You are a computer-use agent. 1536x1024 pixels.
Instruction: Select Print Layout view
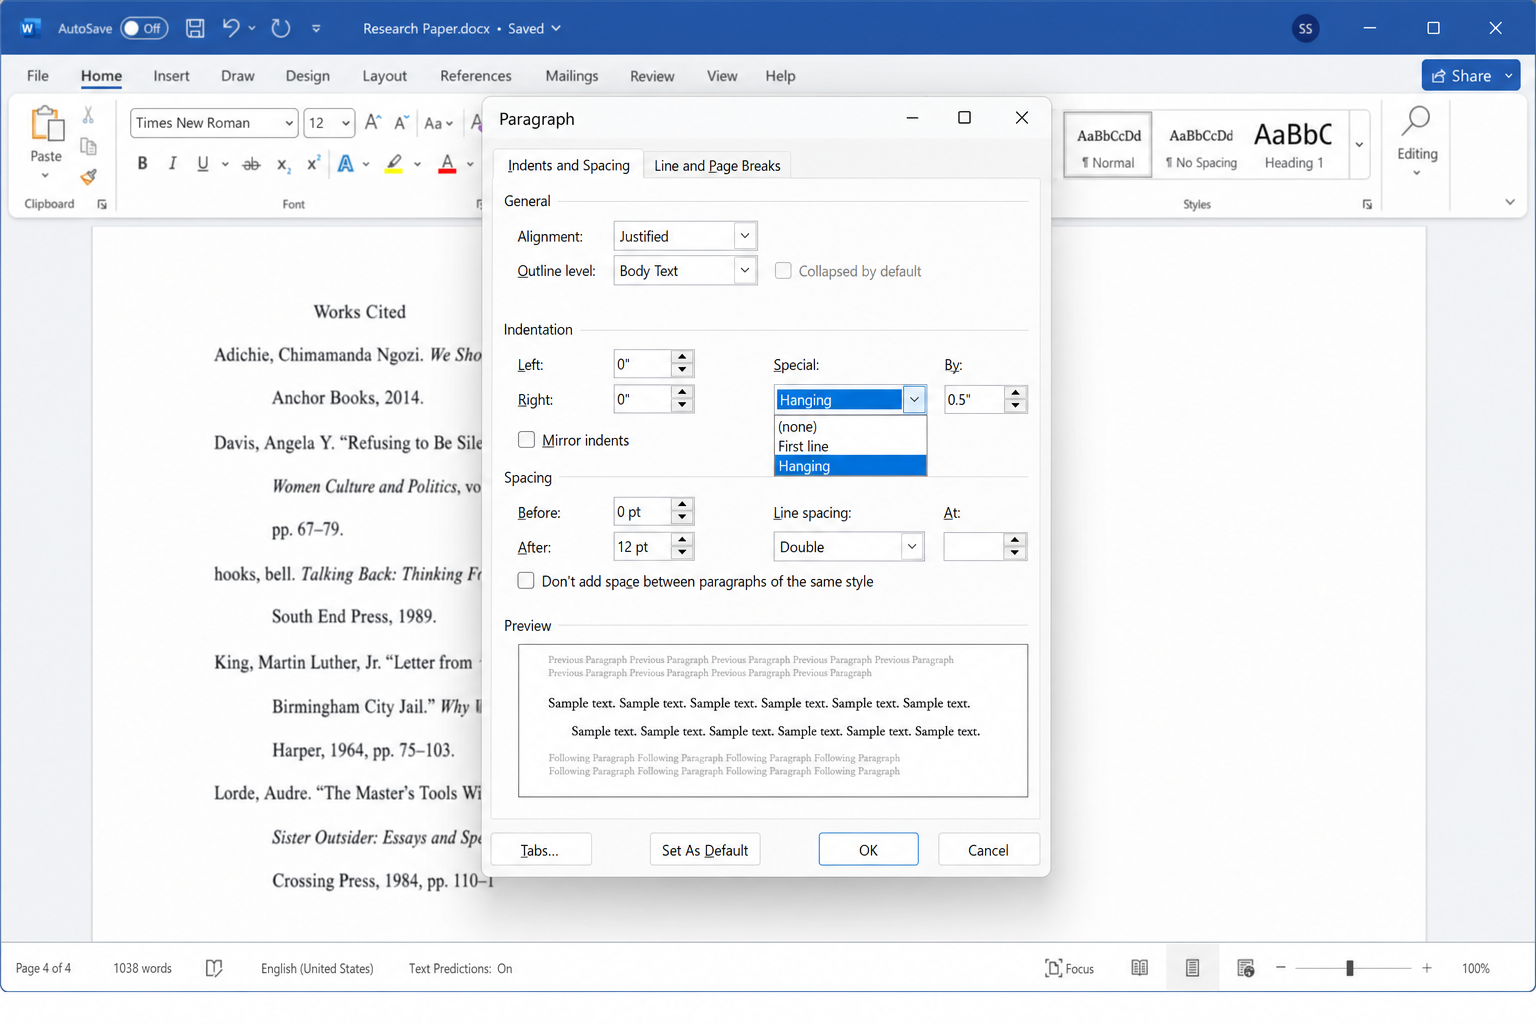(x=1192, y=968)
